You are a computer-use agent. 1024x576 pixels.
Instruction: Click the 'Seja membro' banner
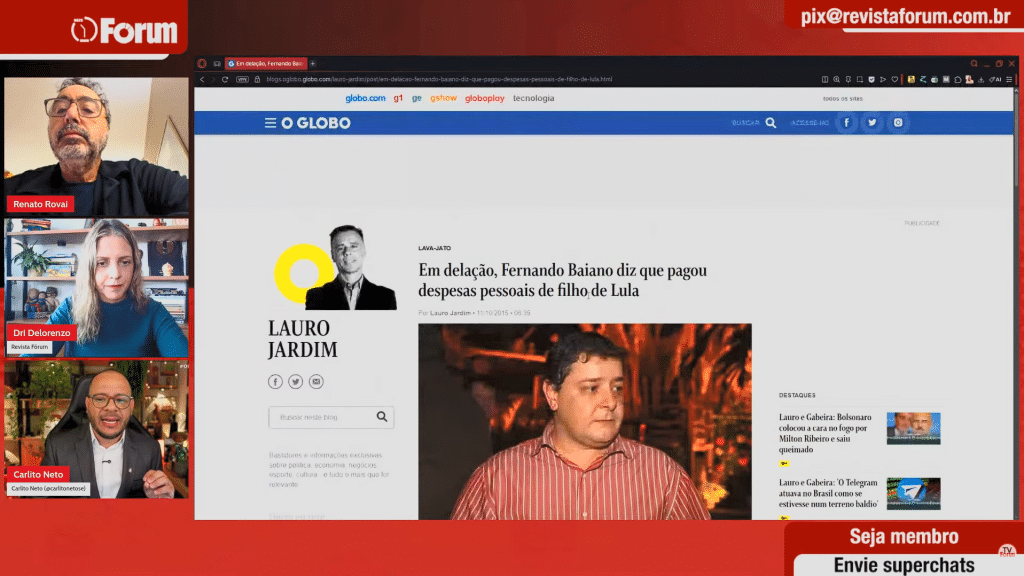coord(904,537)
